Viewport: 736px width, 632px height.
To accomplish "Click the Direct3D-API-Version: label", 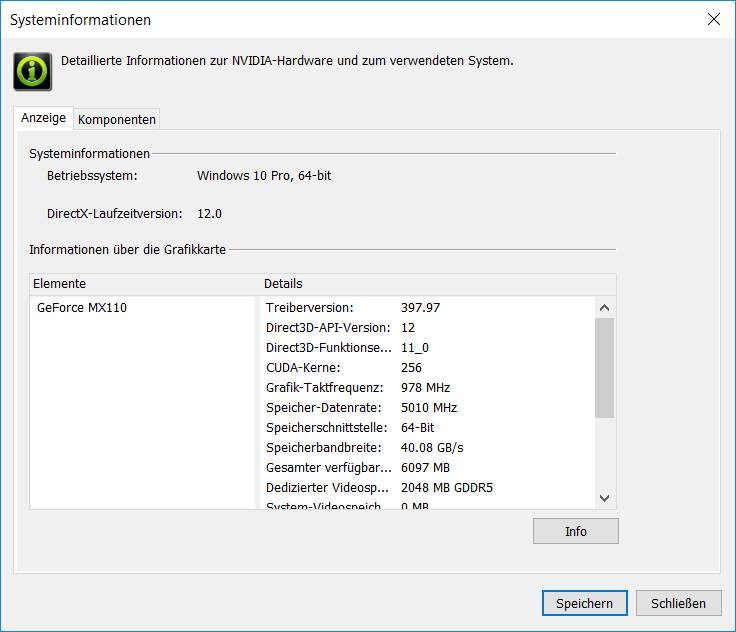I will (x=328, y=328).
